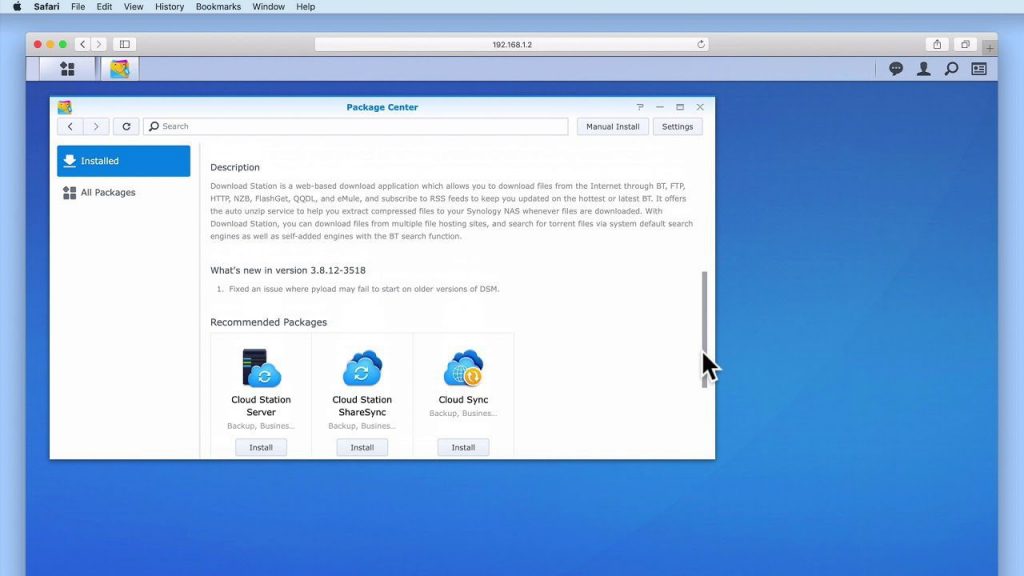Click Safari address bar 192.168.1.2
The width and height of the screenshot is (1024, 576).
pos(512,44)
